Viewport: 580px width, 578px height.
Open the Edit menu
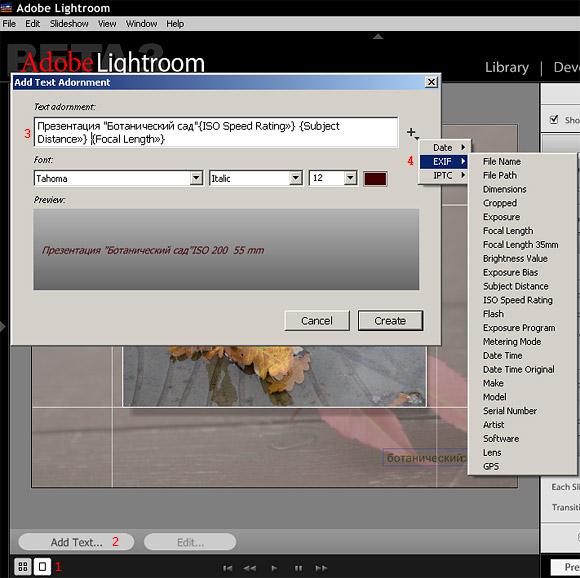coord(33,24)
